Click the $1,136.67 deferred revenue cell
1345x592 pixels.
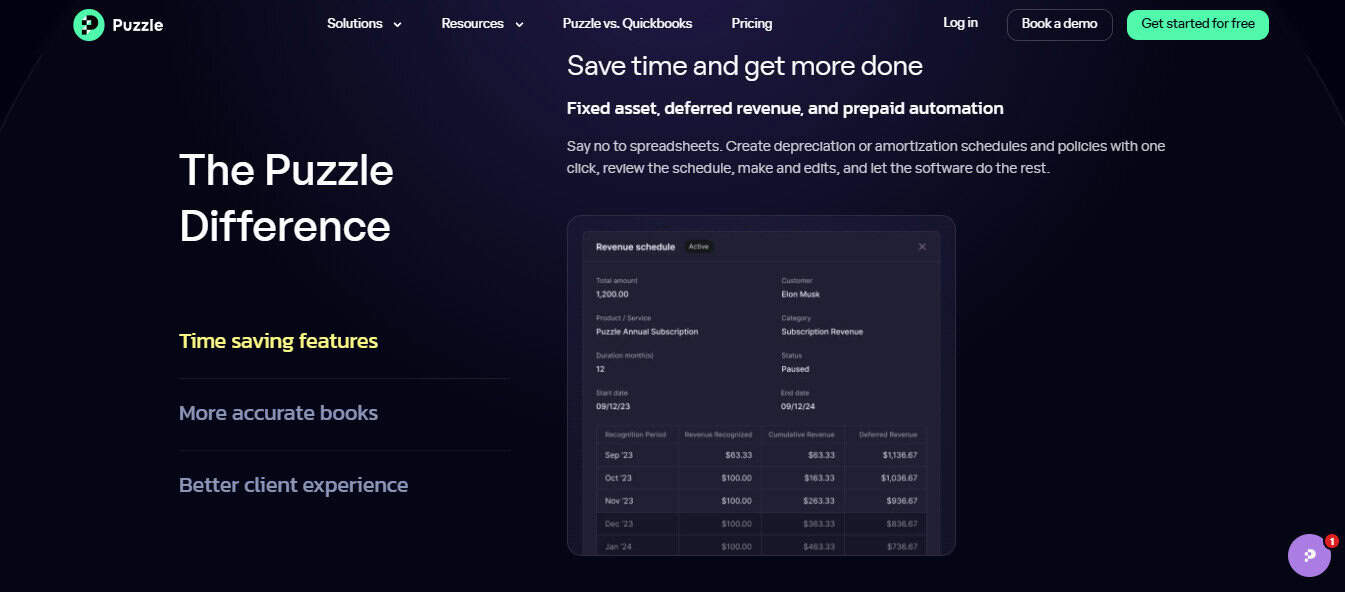pyautogui.click(x=899, y=455)
